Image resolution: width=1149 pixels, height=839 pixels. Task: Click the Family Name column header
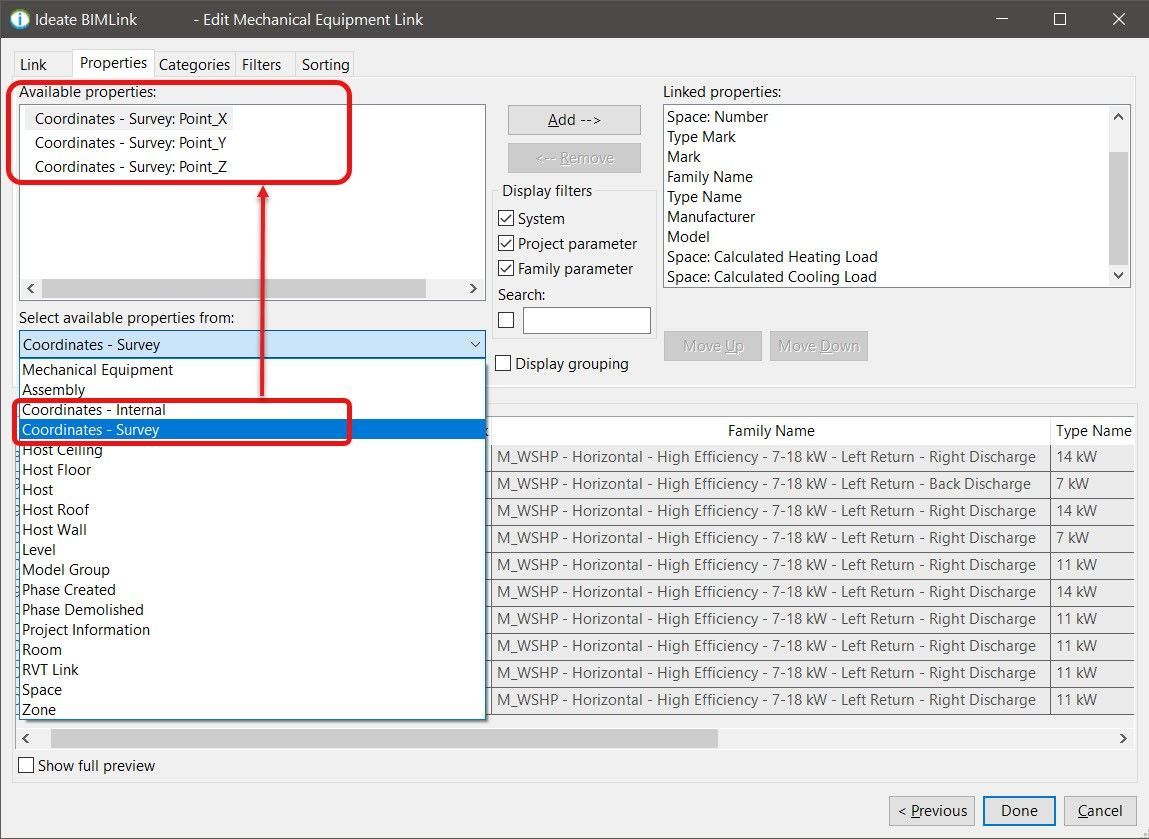[x=771, y=431]
